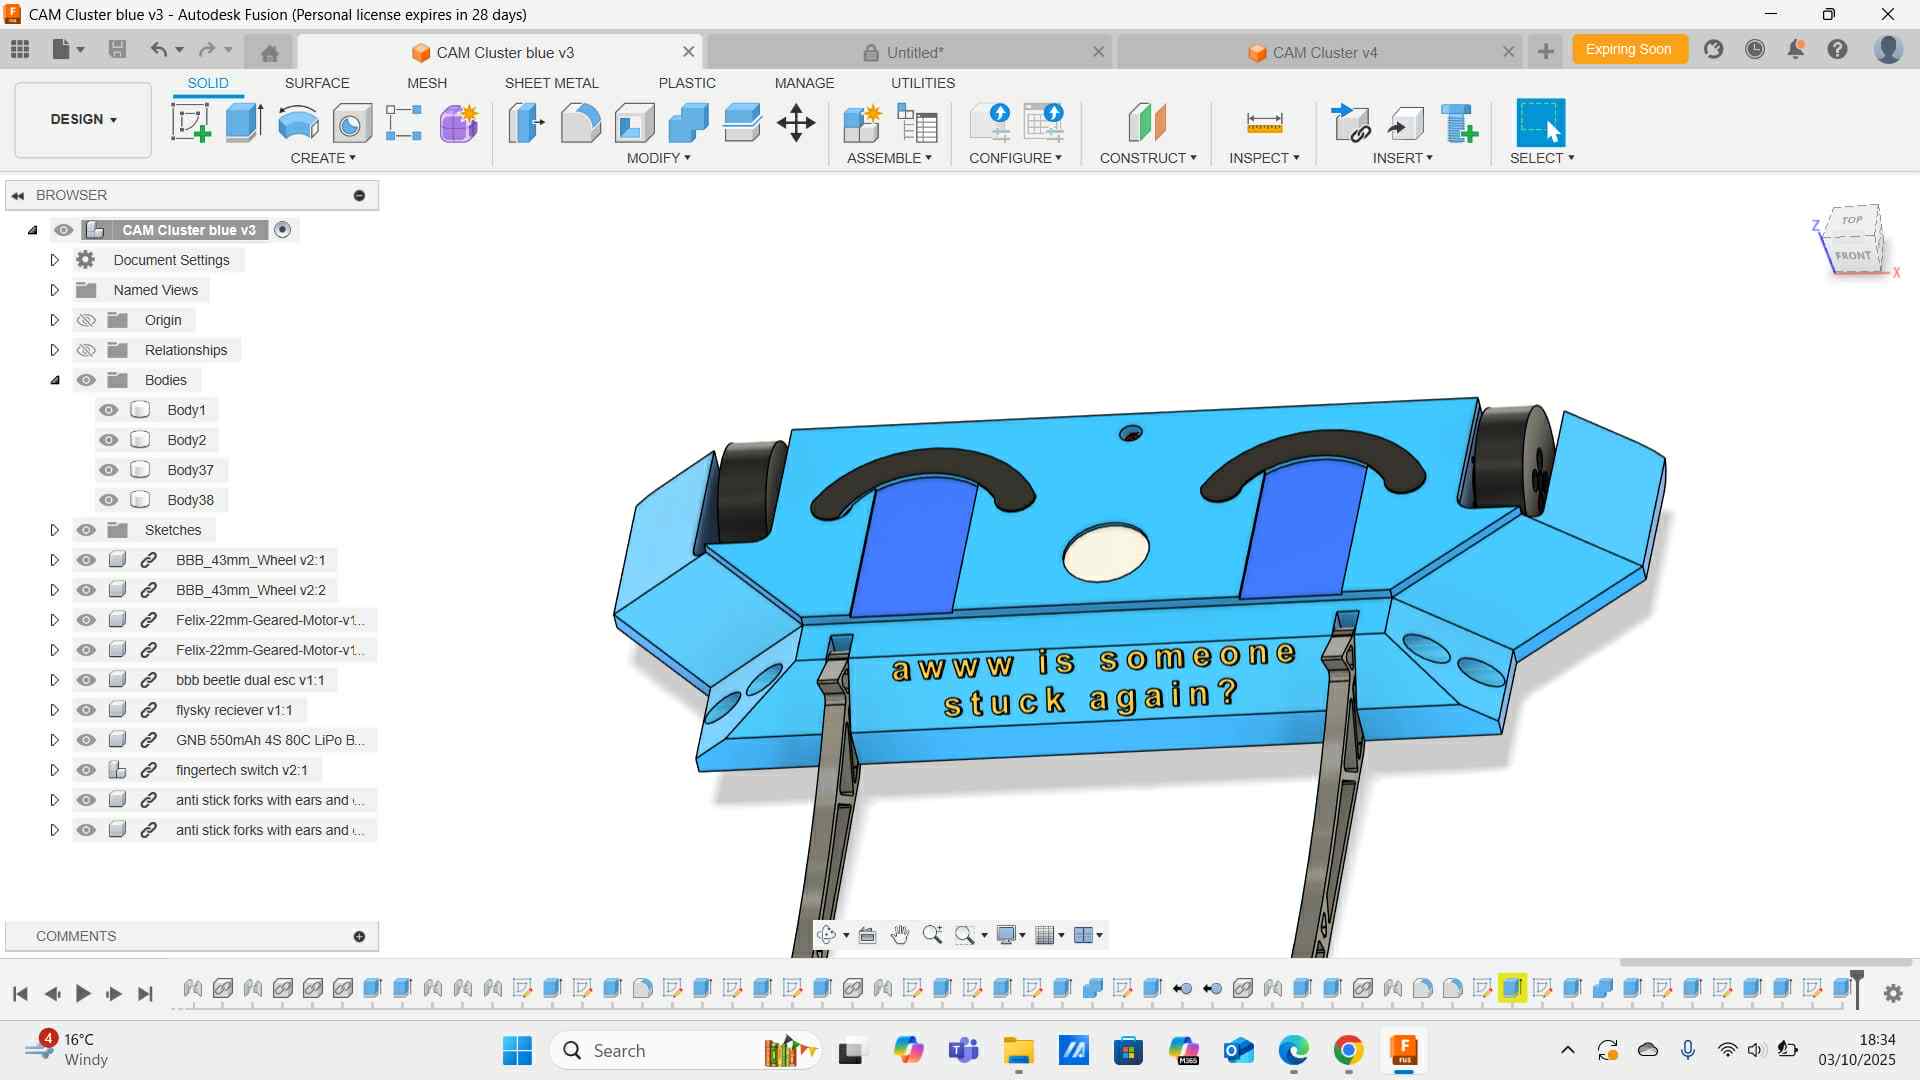Hide Body37 using its eye icon

tap(109, 470)
